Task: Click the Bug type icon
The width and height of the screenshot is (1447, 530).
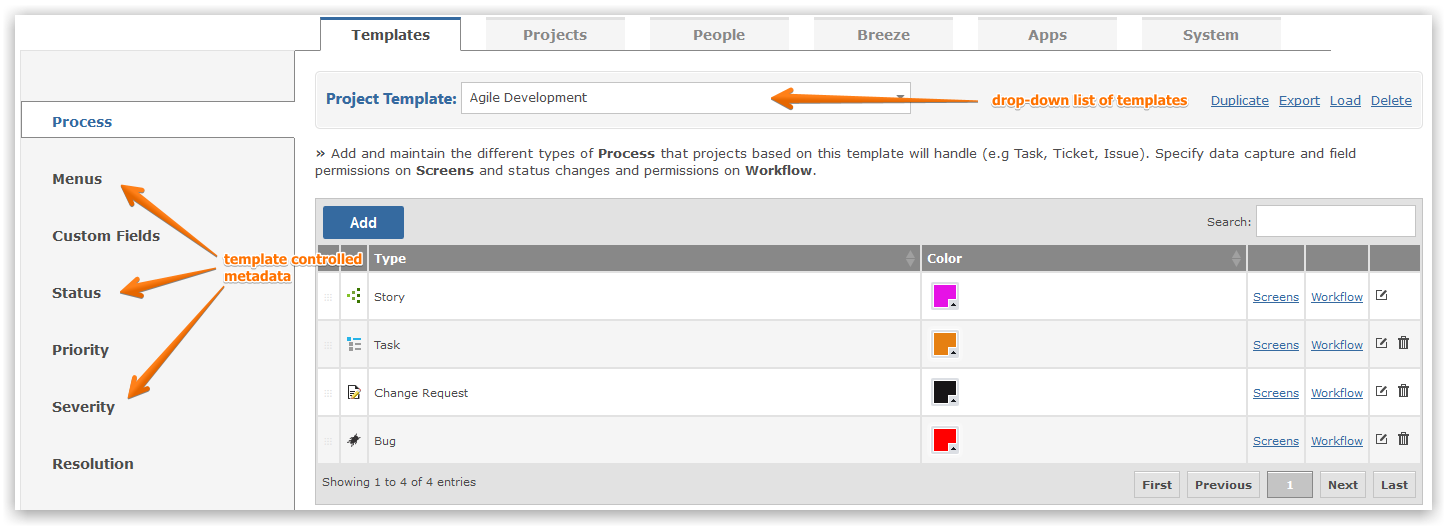Action: click(x=354, y=440)
